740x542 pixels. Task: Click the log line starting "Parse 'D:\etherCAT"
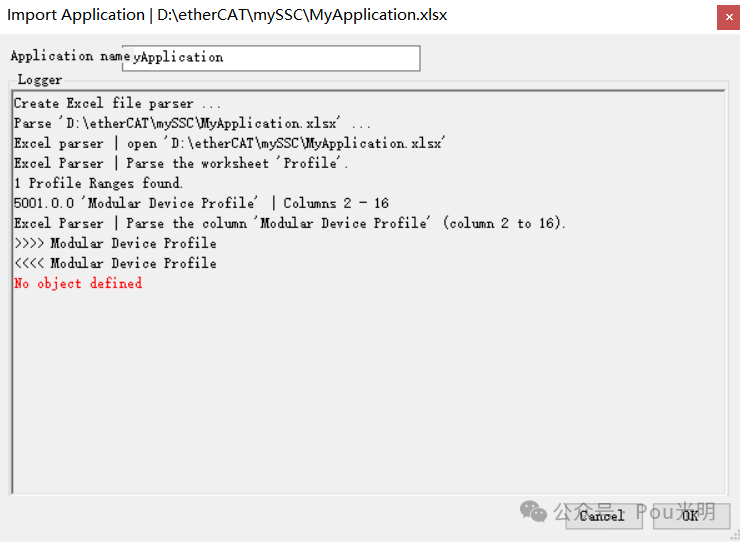point(192,124)
